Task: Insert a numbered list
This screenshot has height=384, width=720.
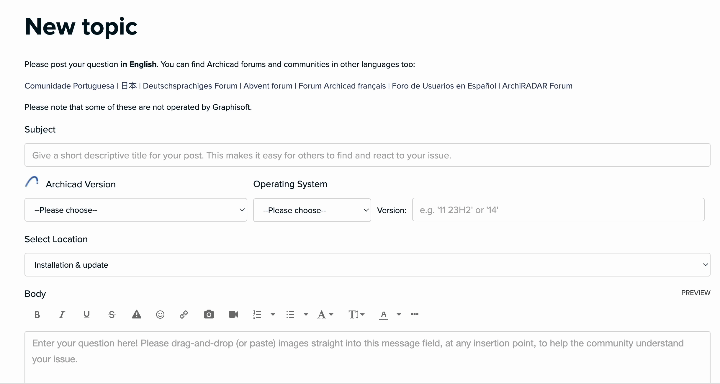Action: coord(257,315)
